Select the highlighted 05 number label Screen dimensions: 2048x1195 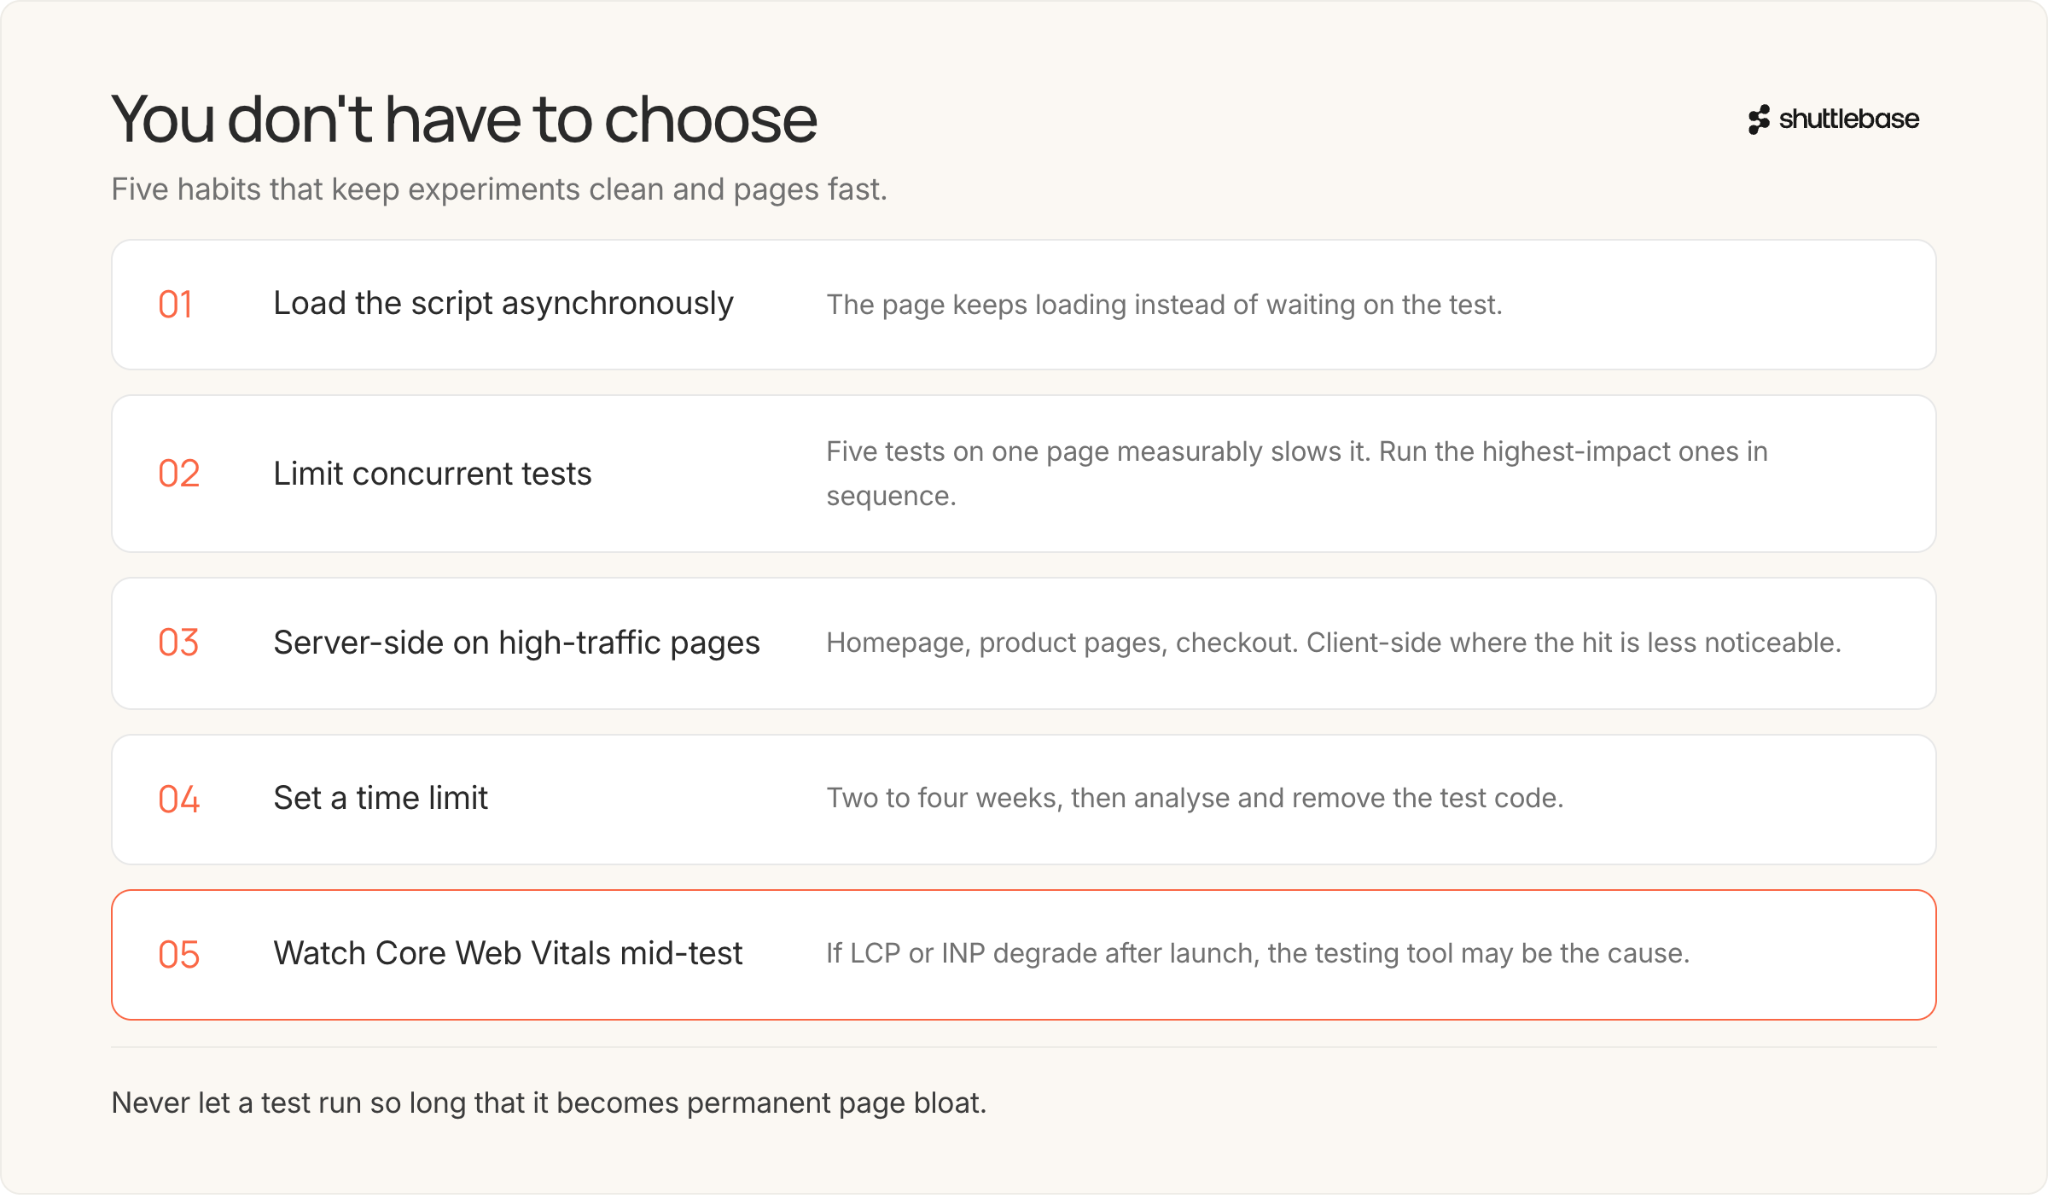(179, 955)
